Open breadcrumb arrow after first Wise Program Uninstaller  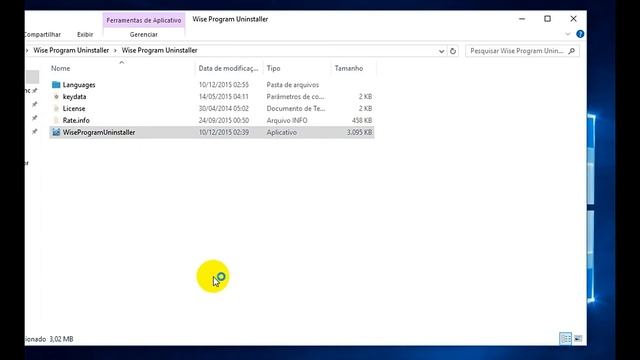pyautogui.click(x=115, y=51)
